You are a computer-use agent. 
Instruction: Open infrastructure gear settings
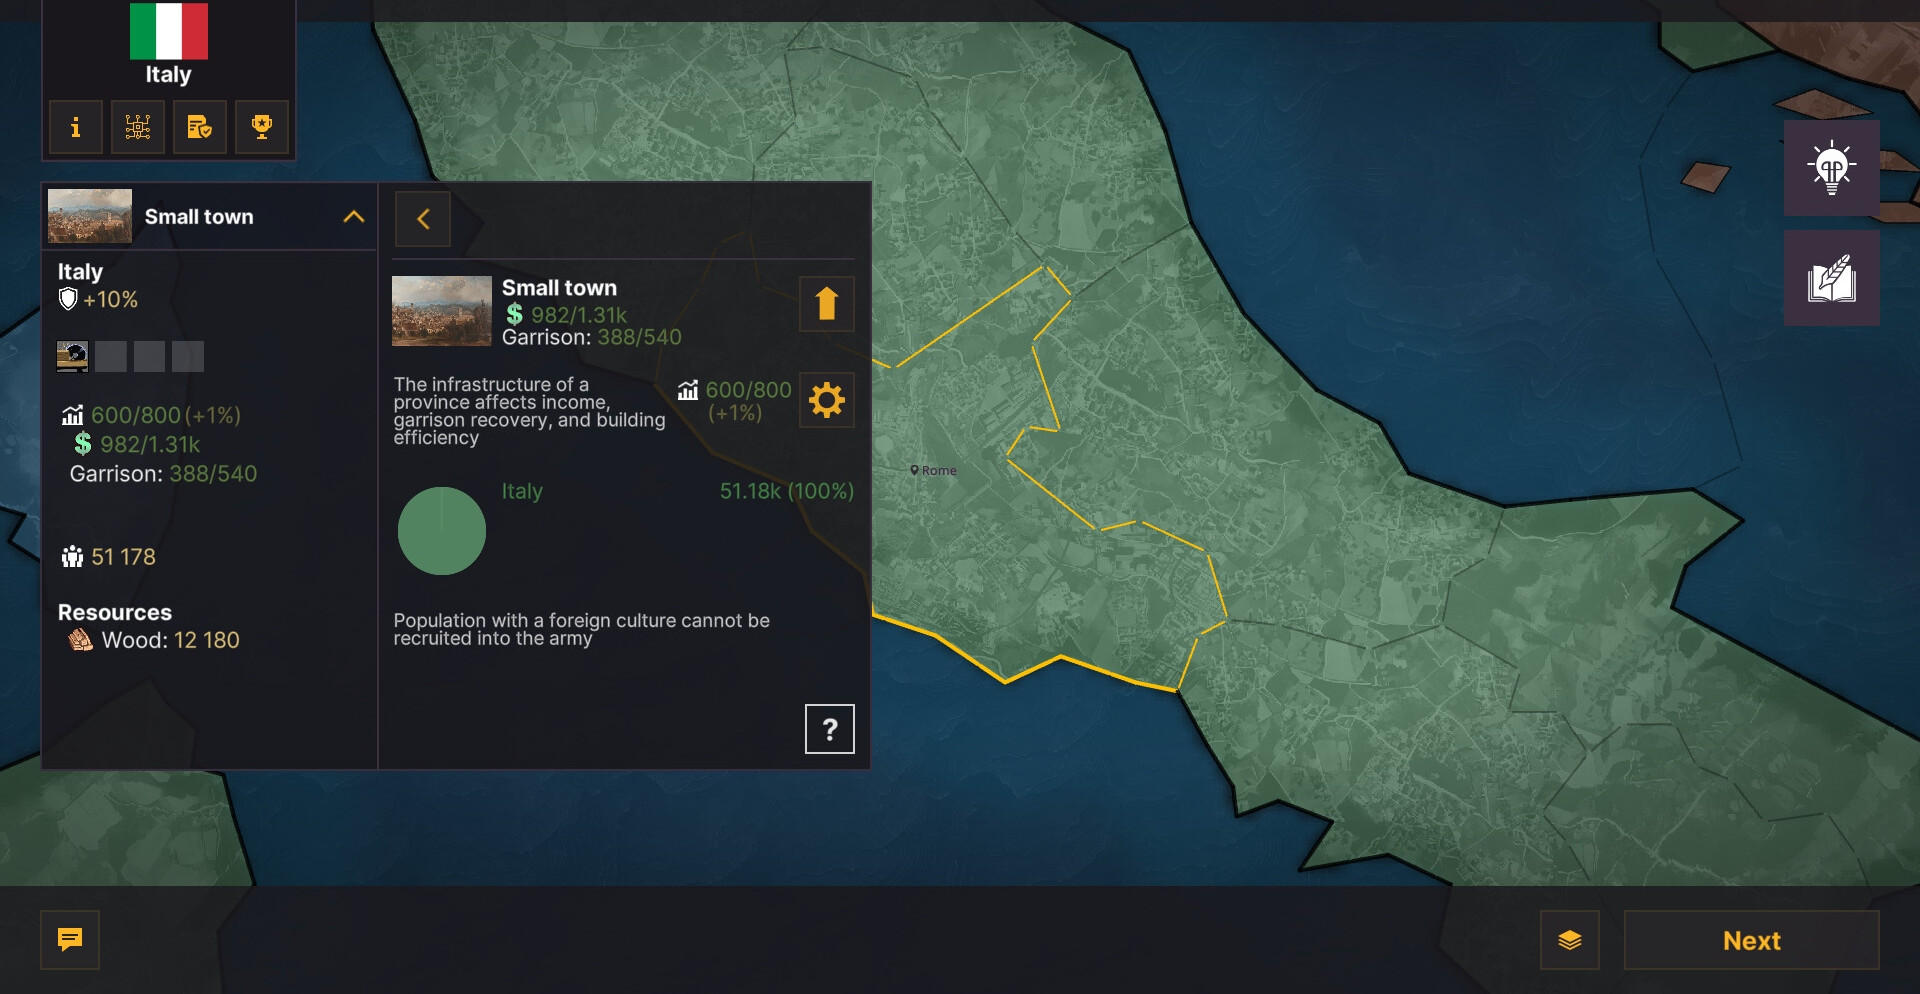pos(826,401)
